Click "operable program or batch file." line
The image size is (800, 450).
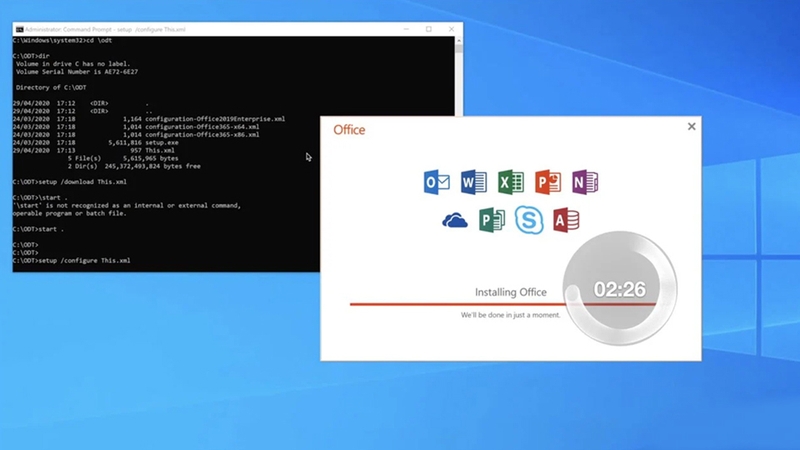69,214
